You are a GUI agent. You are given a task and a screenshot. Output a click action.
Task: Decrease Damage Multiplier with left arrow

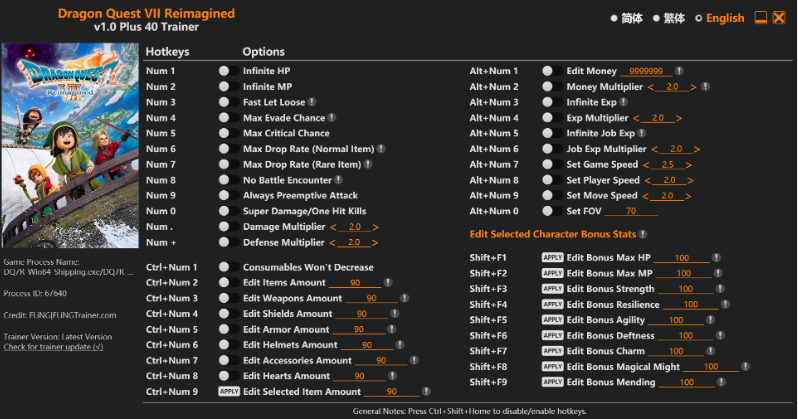pos(333,227)
